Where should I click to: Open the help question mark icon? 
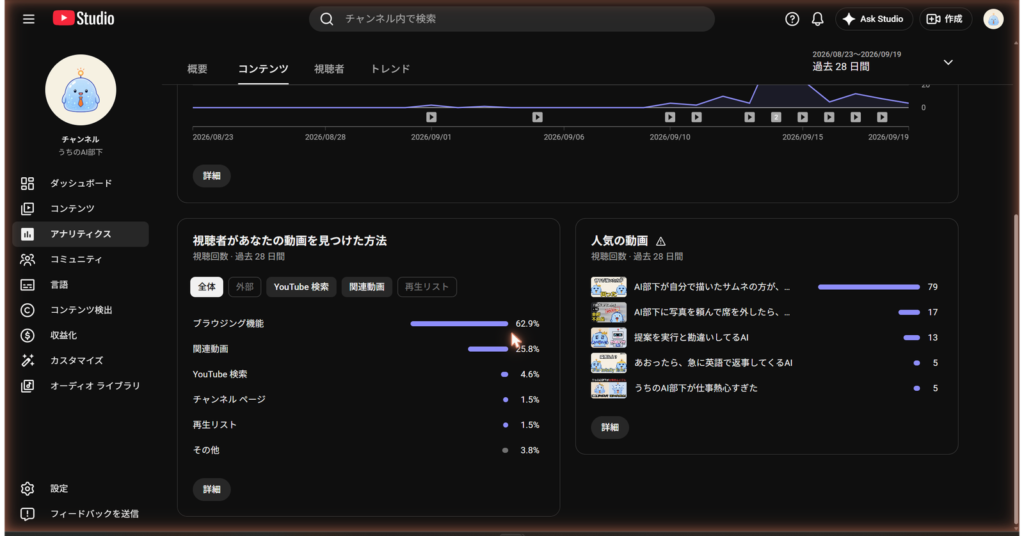[792, 19]
